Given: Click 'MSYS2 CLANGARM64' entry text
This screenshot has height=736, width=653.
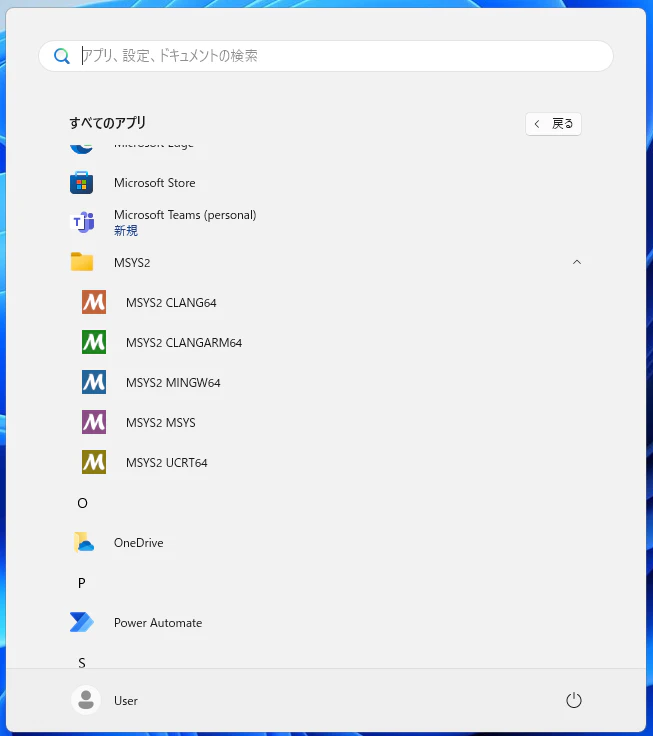Looking at the screenshot, I should (184, 343).
